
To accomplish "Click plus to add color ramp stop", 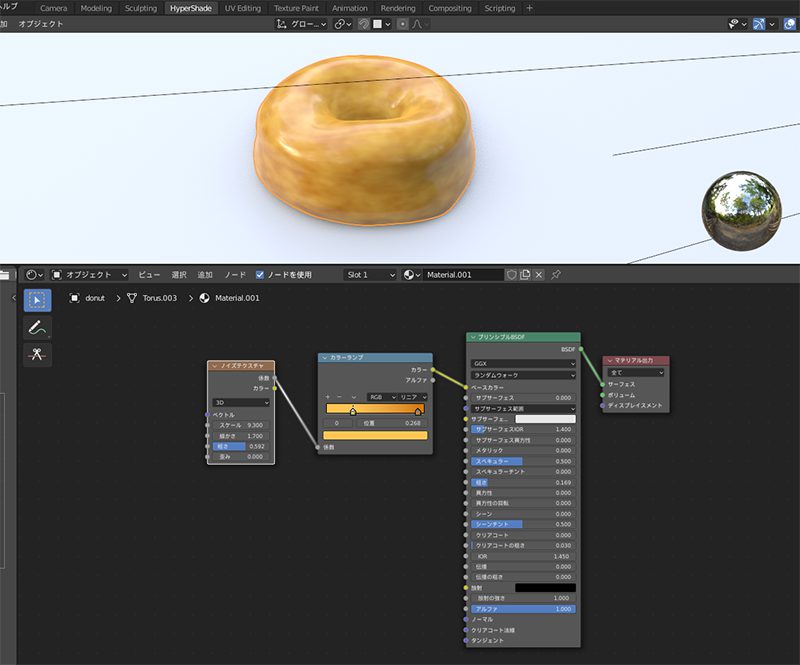I will [328, 397].
